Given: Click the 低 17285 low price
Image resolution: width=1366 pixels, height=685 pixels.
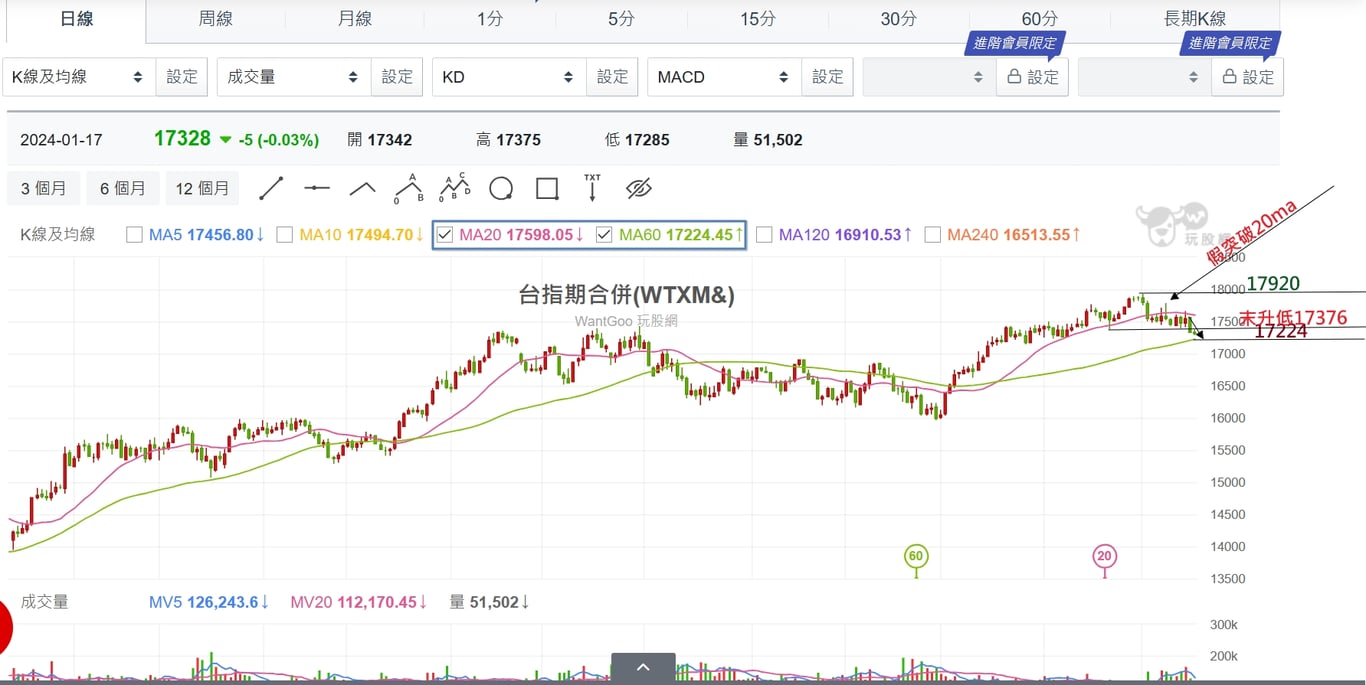Looking at the screenshot, I should coord(637,140).
